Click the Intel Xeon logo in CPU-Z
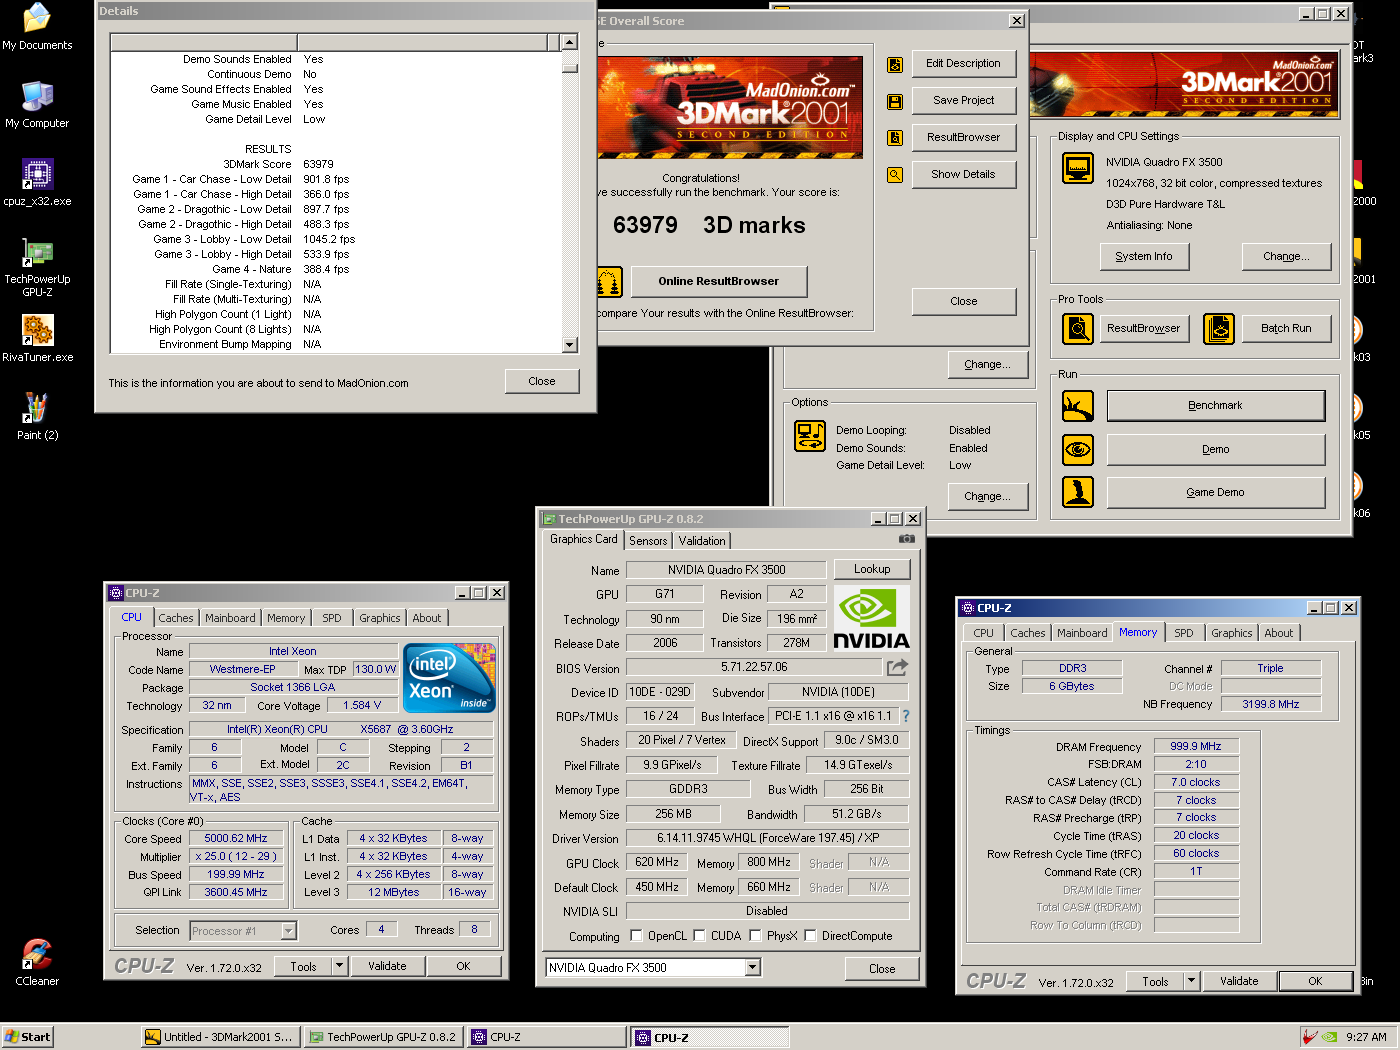Viewport: 1400px width, 1050px height. click(449, 678)
